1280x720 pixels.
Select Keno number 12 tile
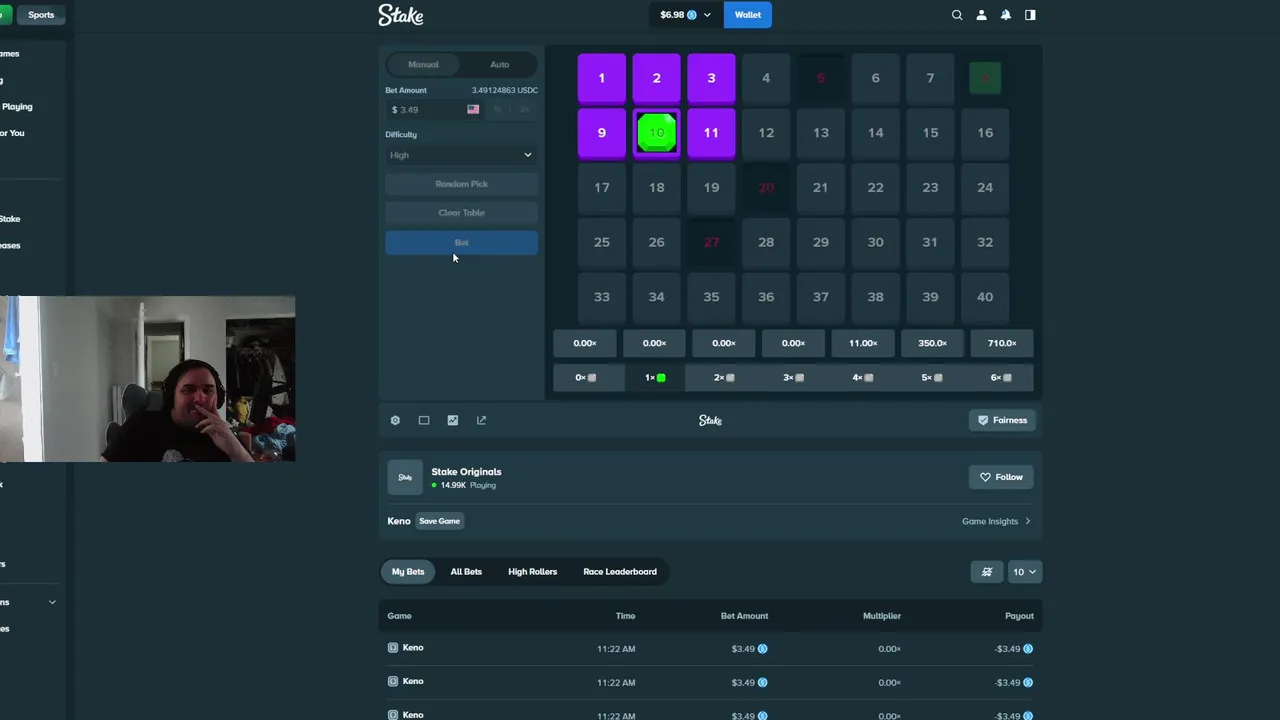[x=766, y=133]
